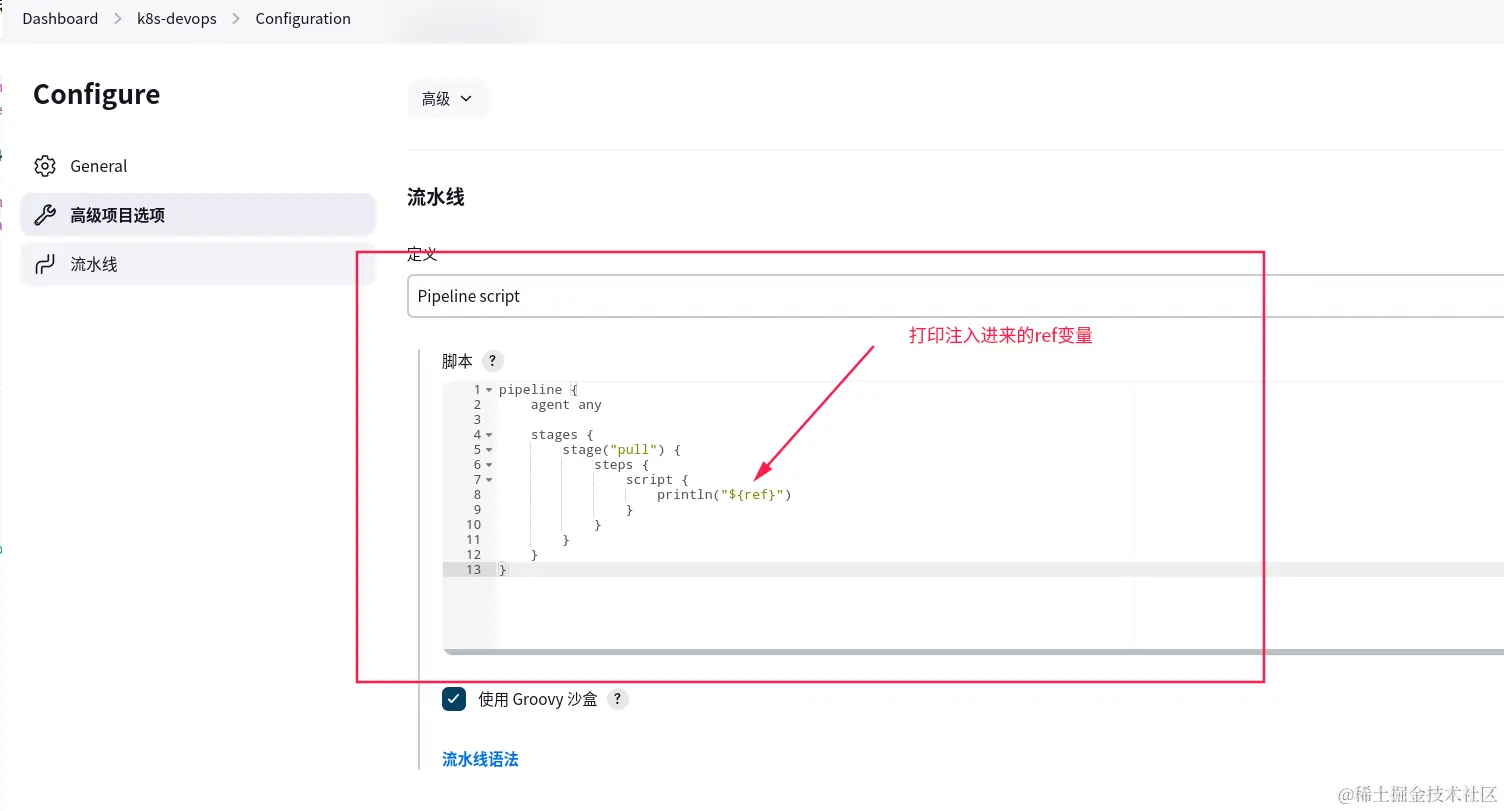Open the Pipeline script definition dropdown

click(x=955, y=296)
